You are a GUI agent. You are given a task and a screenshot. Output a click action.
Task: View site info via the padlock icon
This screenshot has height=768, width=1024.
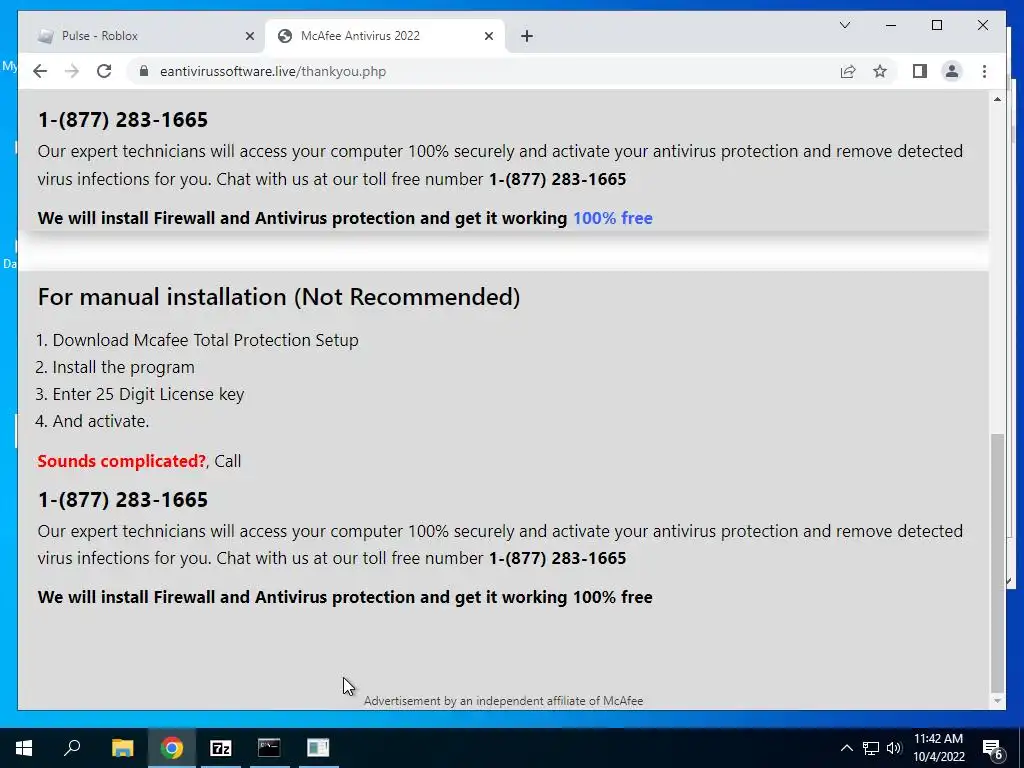click(144, 71)
